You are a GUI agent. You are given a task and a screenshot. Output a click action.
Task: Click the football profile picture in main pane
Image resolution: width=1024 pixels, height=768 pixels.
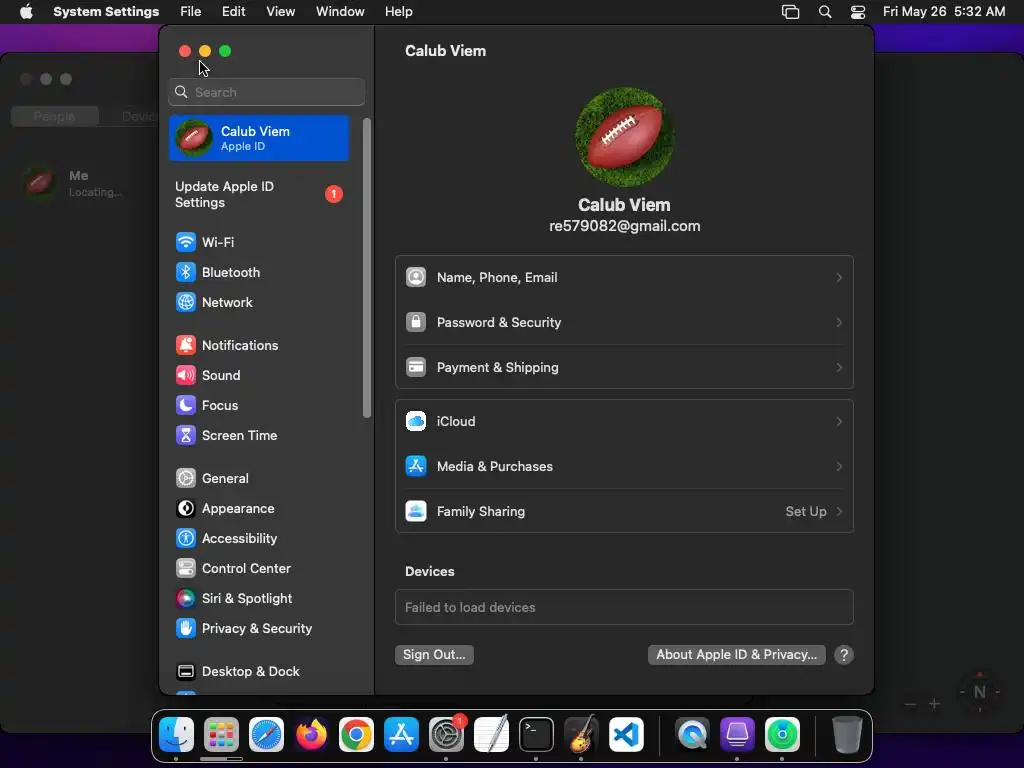point(624,137)
